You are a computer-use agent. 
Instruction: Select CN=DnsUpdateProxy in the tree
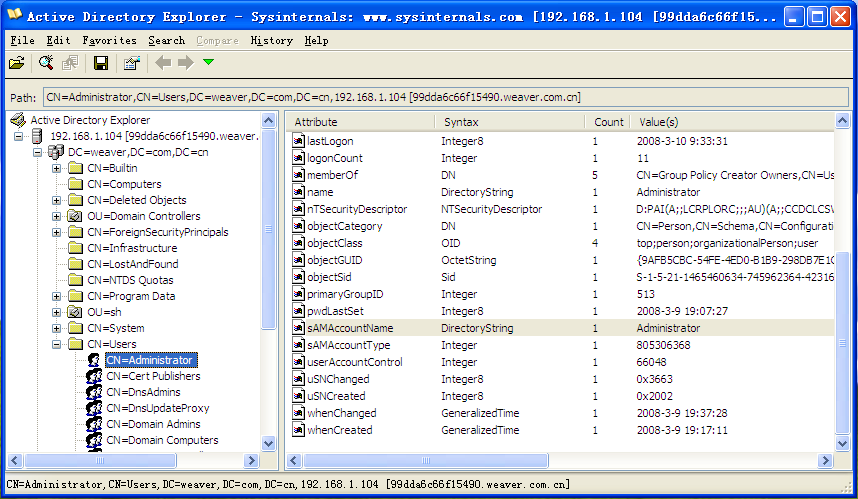point(158,408)
